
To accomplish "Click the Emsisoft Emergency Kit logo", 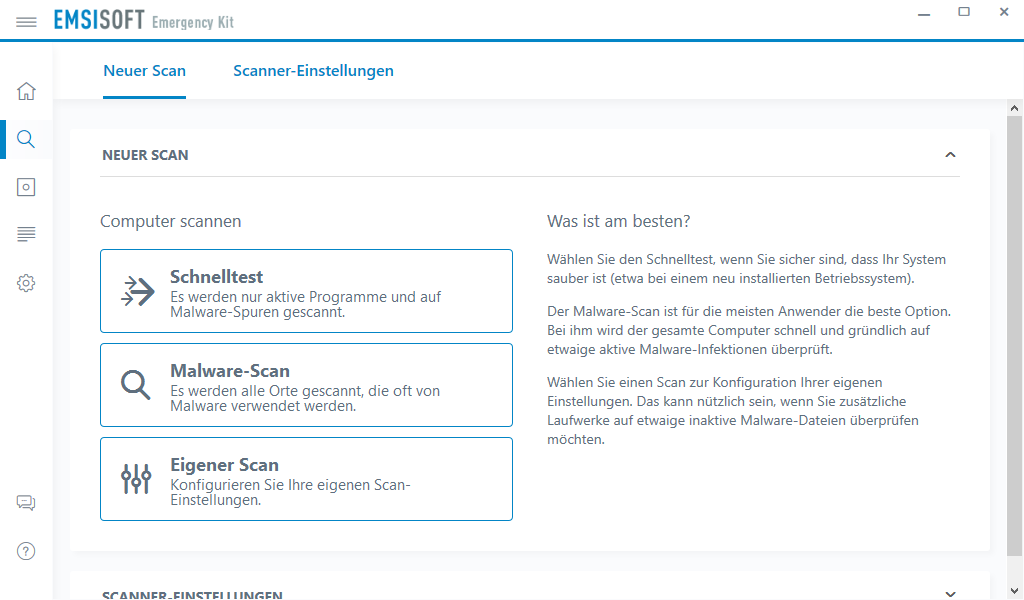I will [x=144, y=21].
